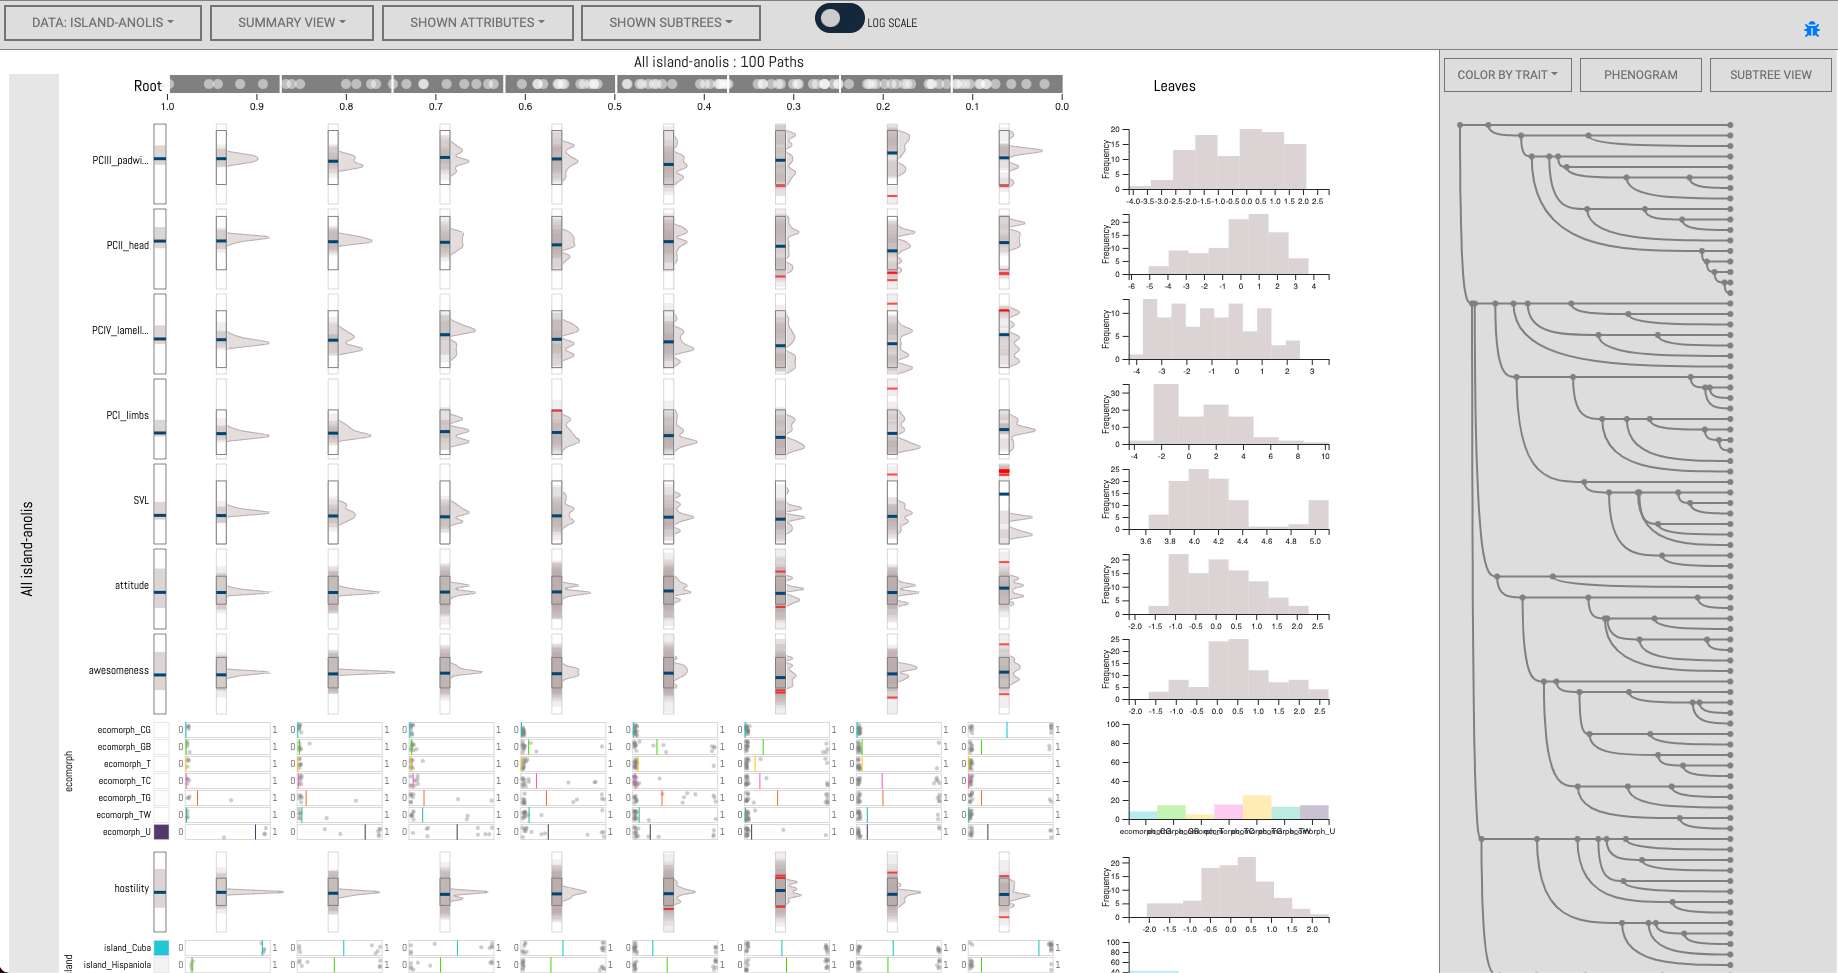Viewport: 1838px width, 973px height.
Task: Click the PCIV_lamell... attribute label
Action: 120,330
